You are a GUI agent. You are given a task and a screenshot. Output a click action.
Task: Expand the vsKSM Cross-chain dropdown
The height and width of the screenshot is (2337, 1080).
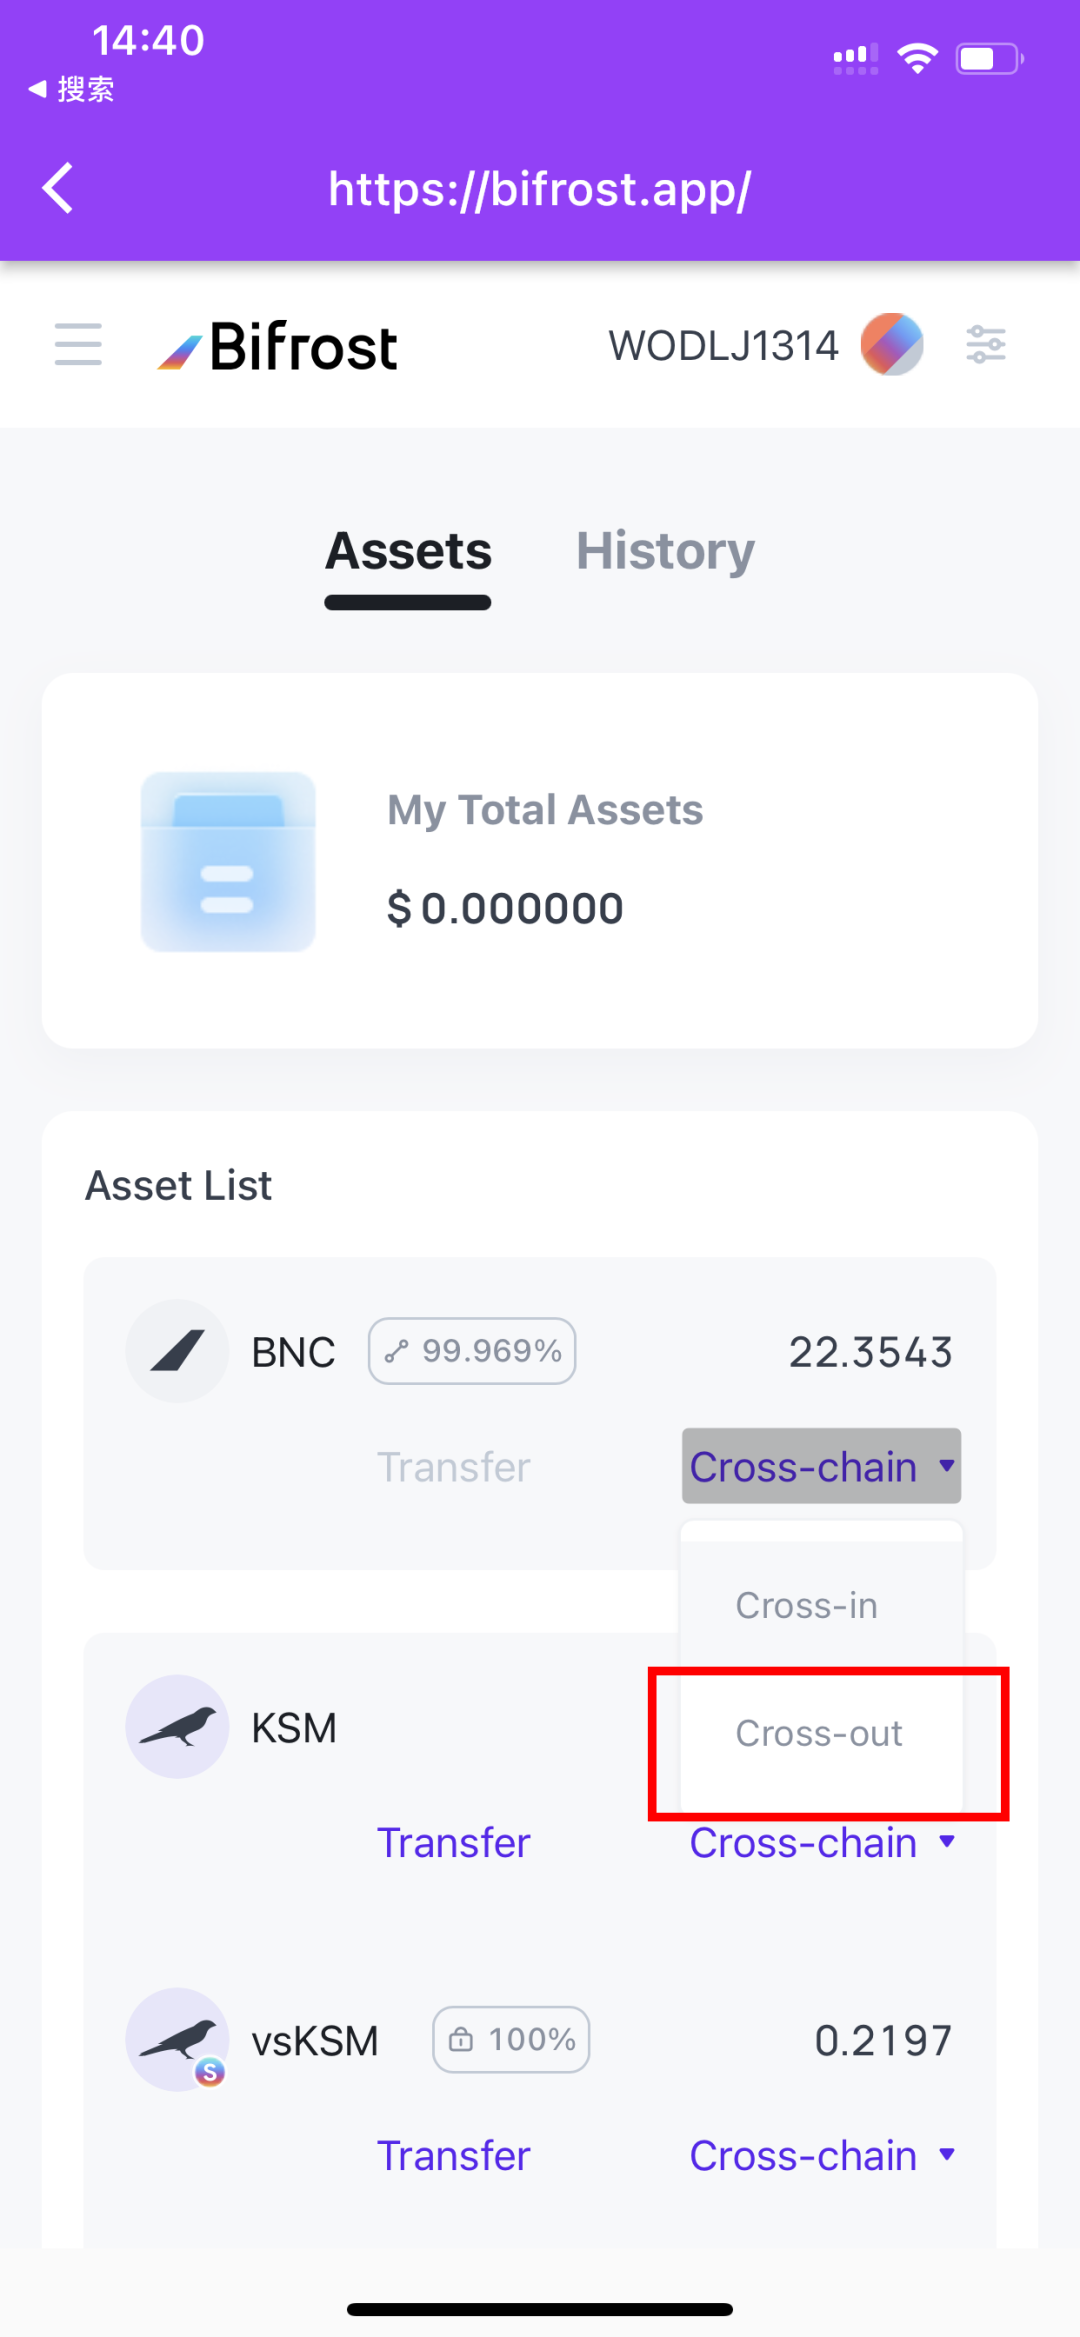821,2156
